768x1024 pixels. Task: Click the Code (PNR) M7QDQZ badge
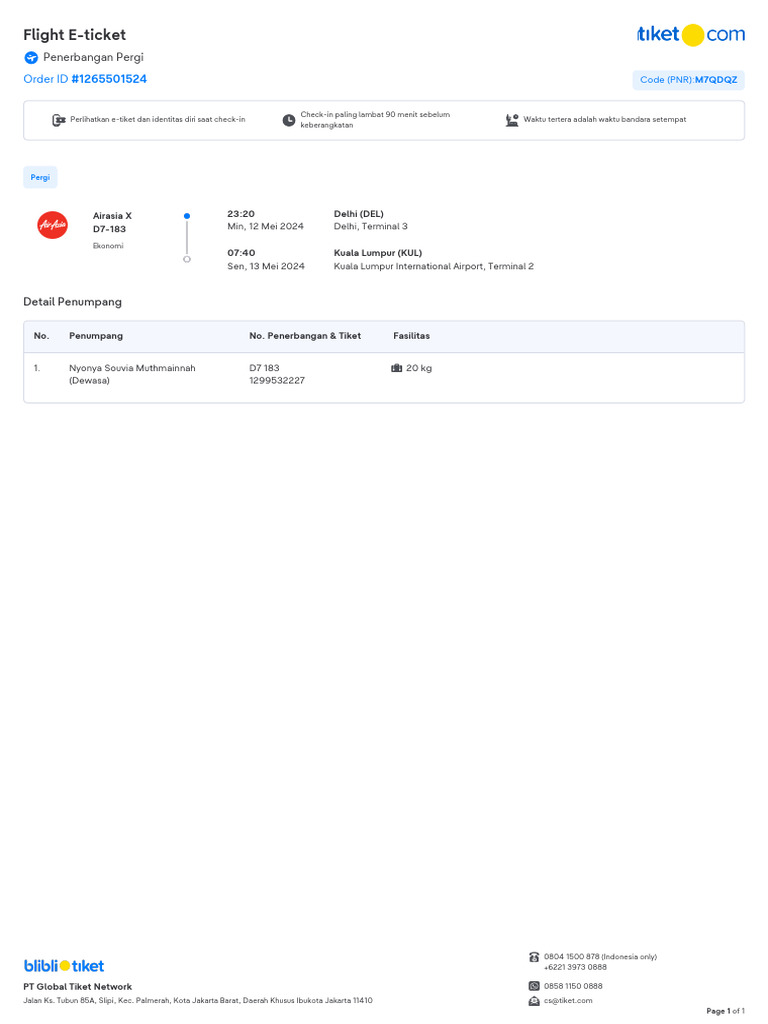click(x=688, y=80)
